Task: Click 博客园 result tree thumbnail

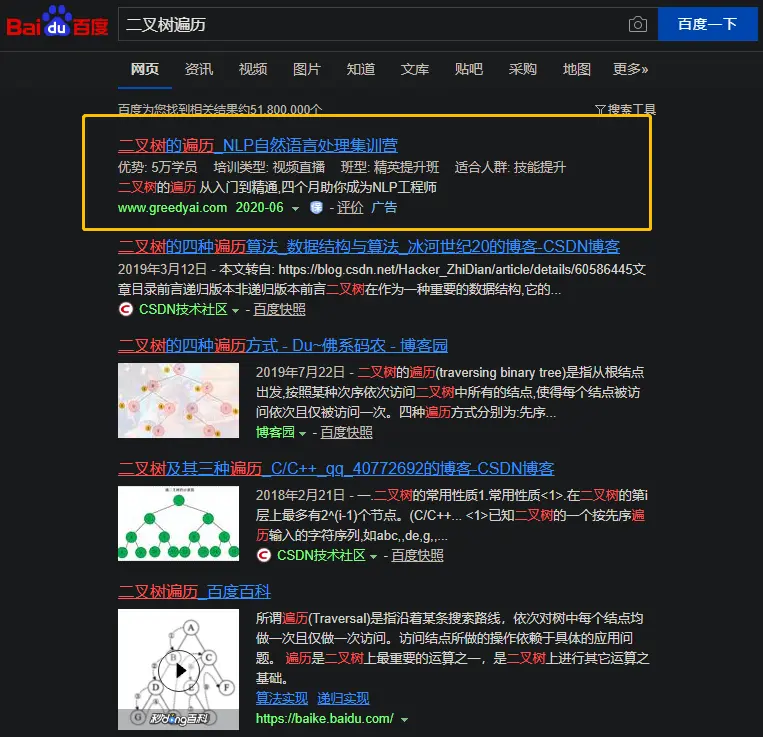Action: 178,400
